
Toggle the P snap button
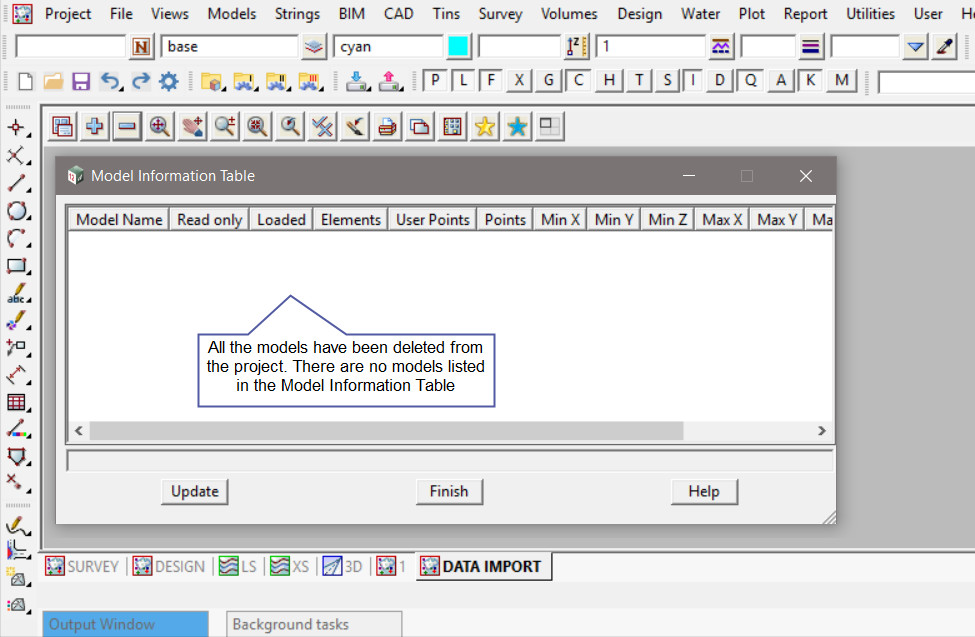[435, 80]
